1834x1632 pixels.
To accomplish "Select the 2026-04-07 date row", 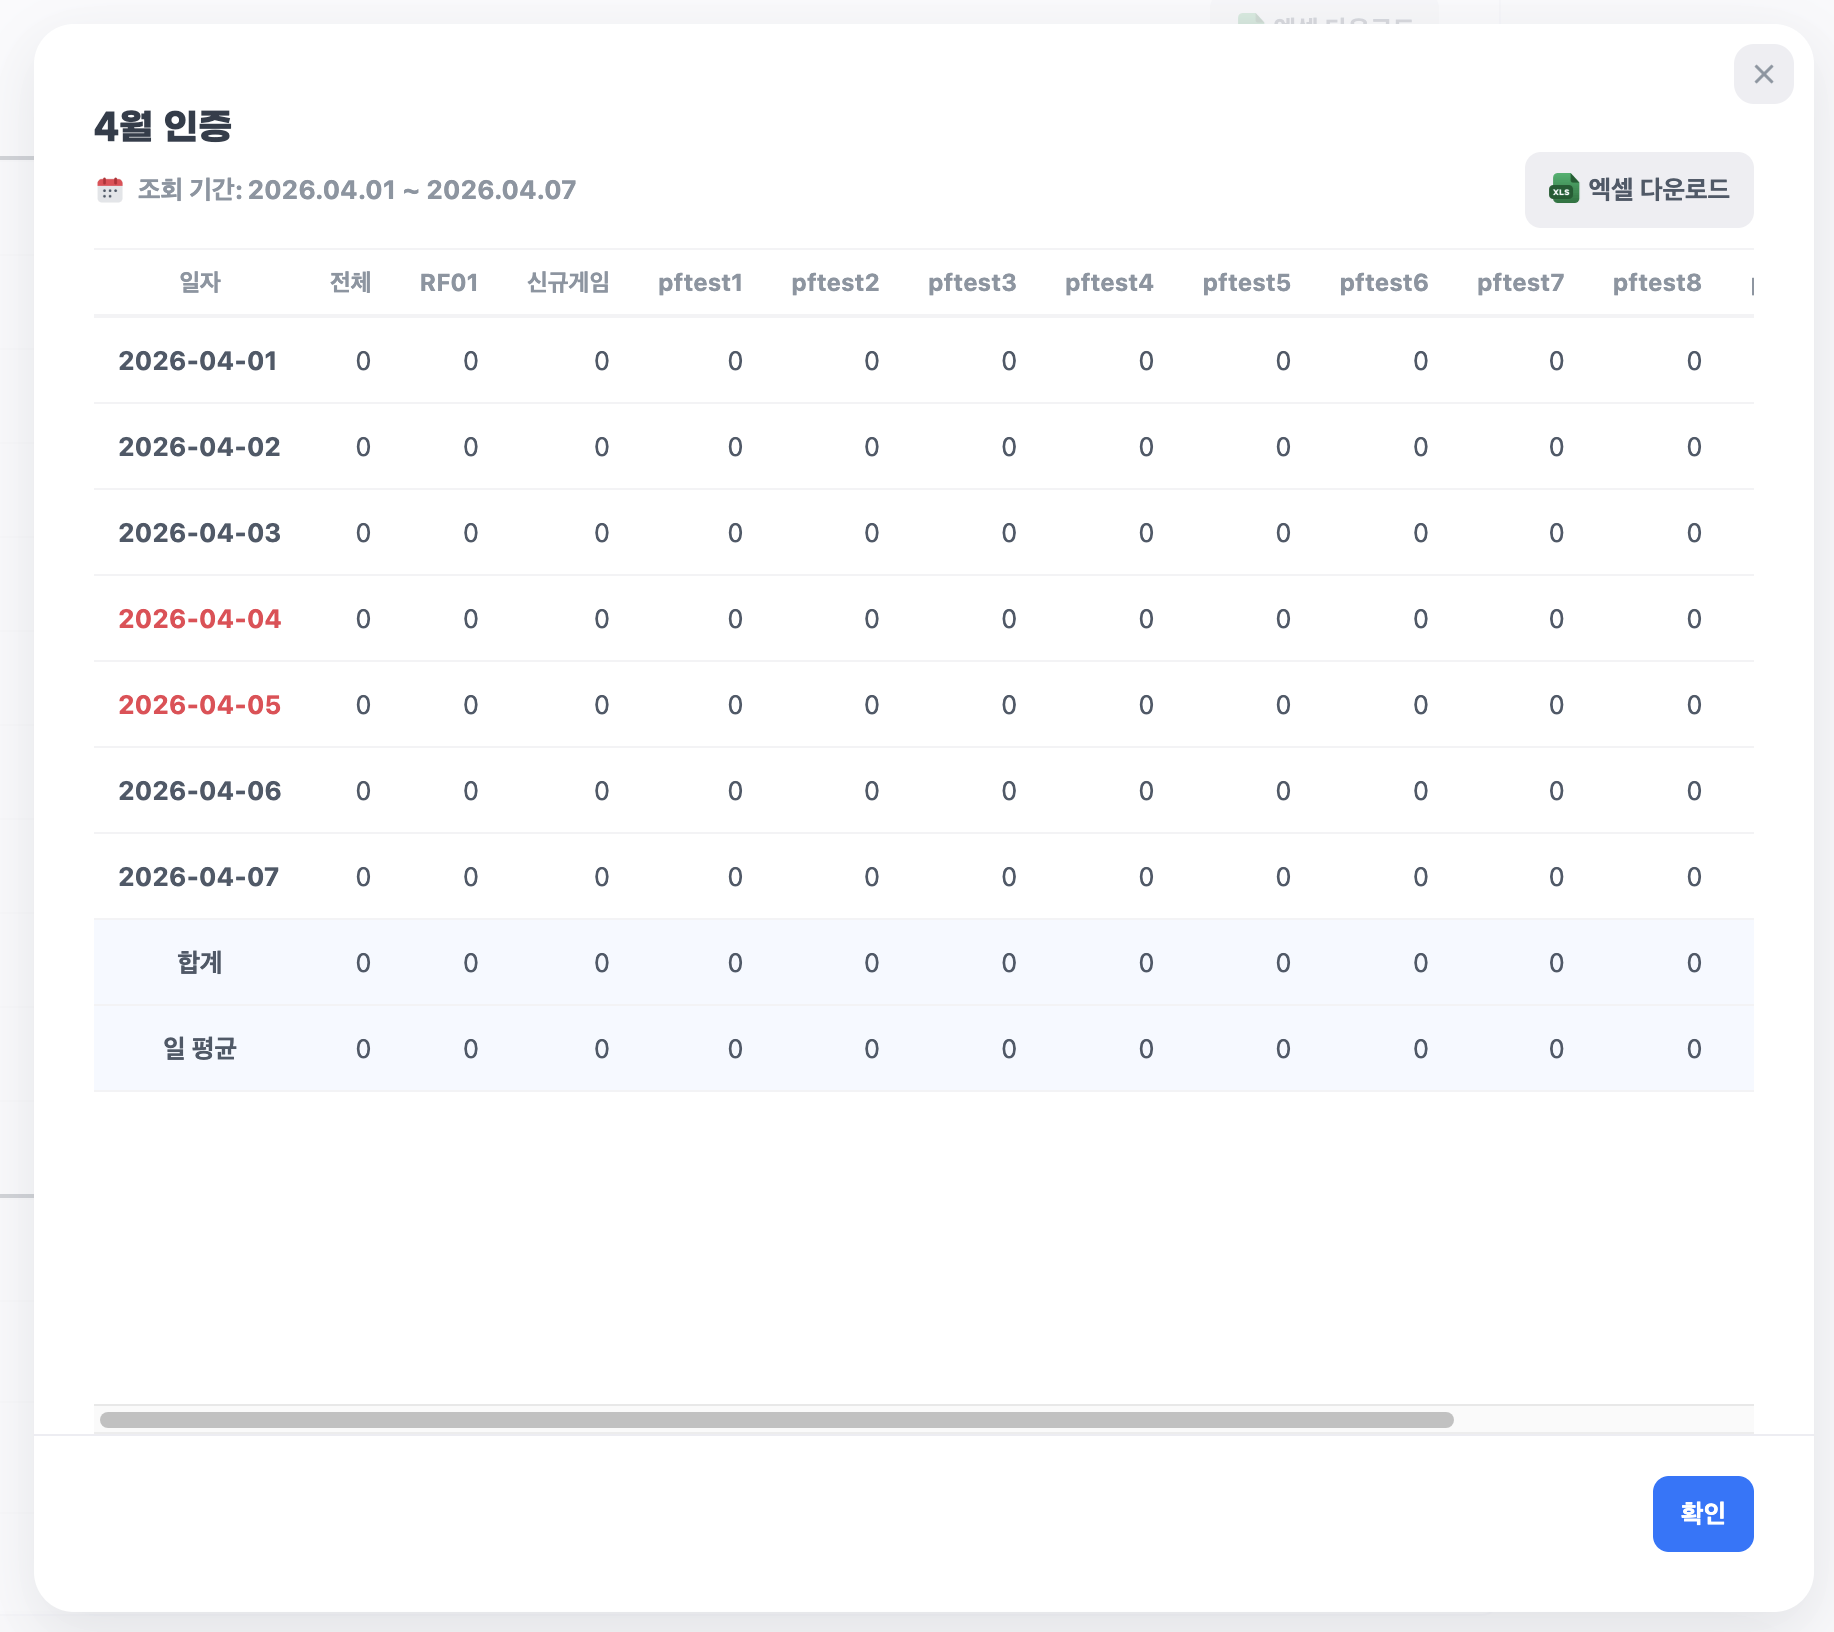I will tap(199, 877).
